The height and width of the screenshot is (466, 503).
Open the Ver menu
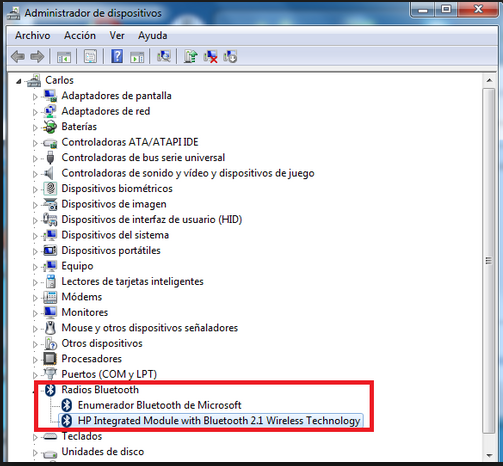point(117,35)
